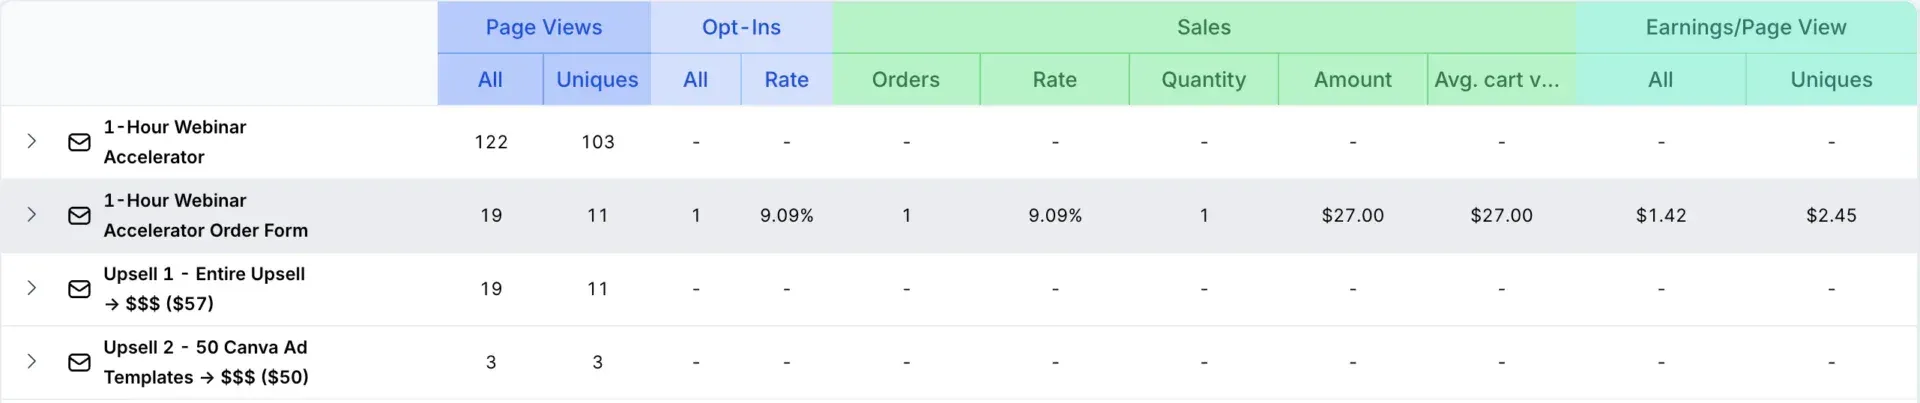Viewport: 1920px width, 403px height.
Task: Expand the 1-Hour Webinar Accelerator row
Action: [32, 141]
